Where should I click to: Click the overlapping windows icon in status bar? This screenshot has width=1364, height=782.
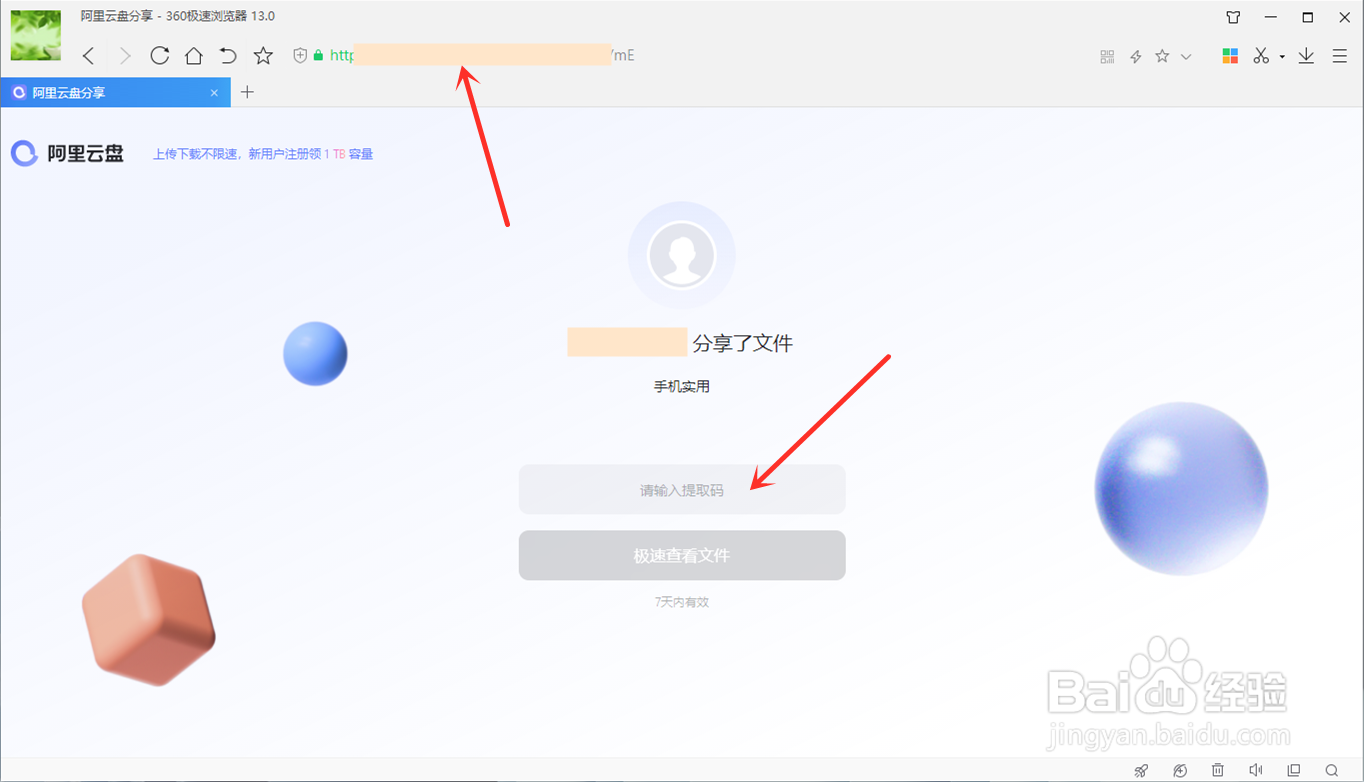(1294, 770)
